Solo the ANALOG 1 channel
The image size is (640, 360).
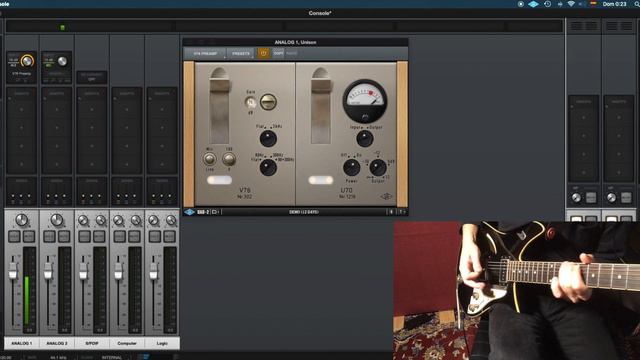pyautogui.click(x=14, y=236)
